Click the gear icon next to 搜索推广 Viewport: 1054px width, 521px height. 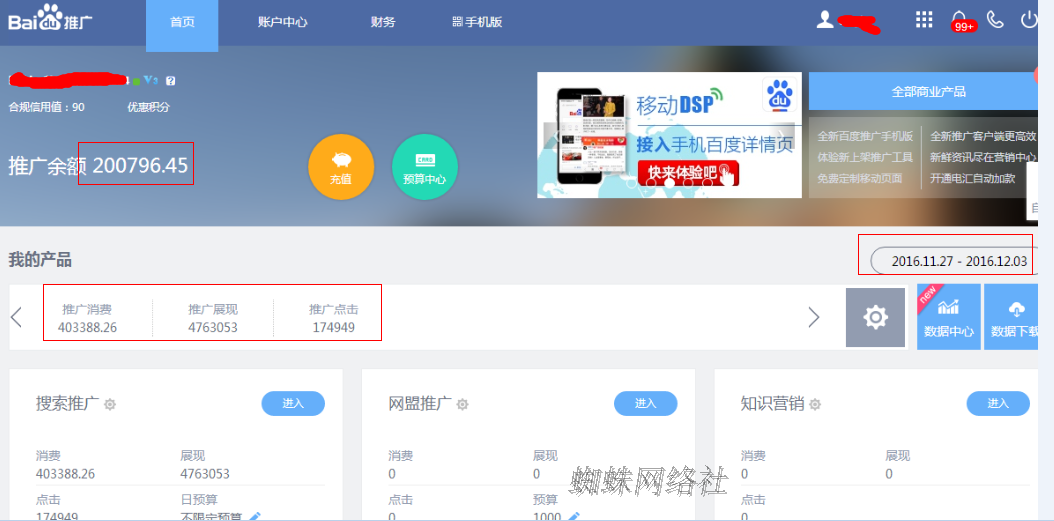(110, 404)
